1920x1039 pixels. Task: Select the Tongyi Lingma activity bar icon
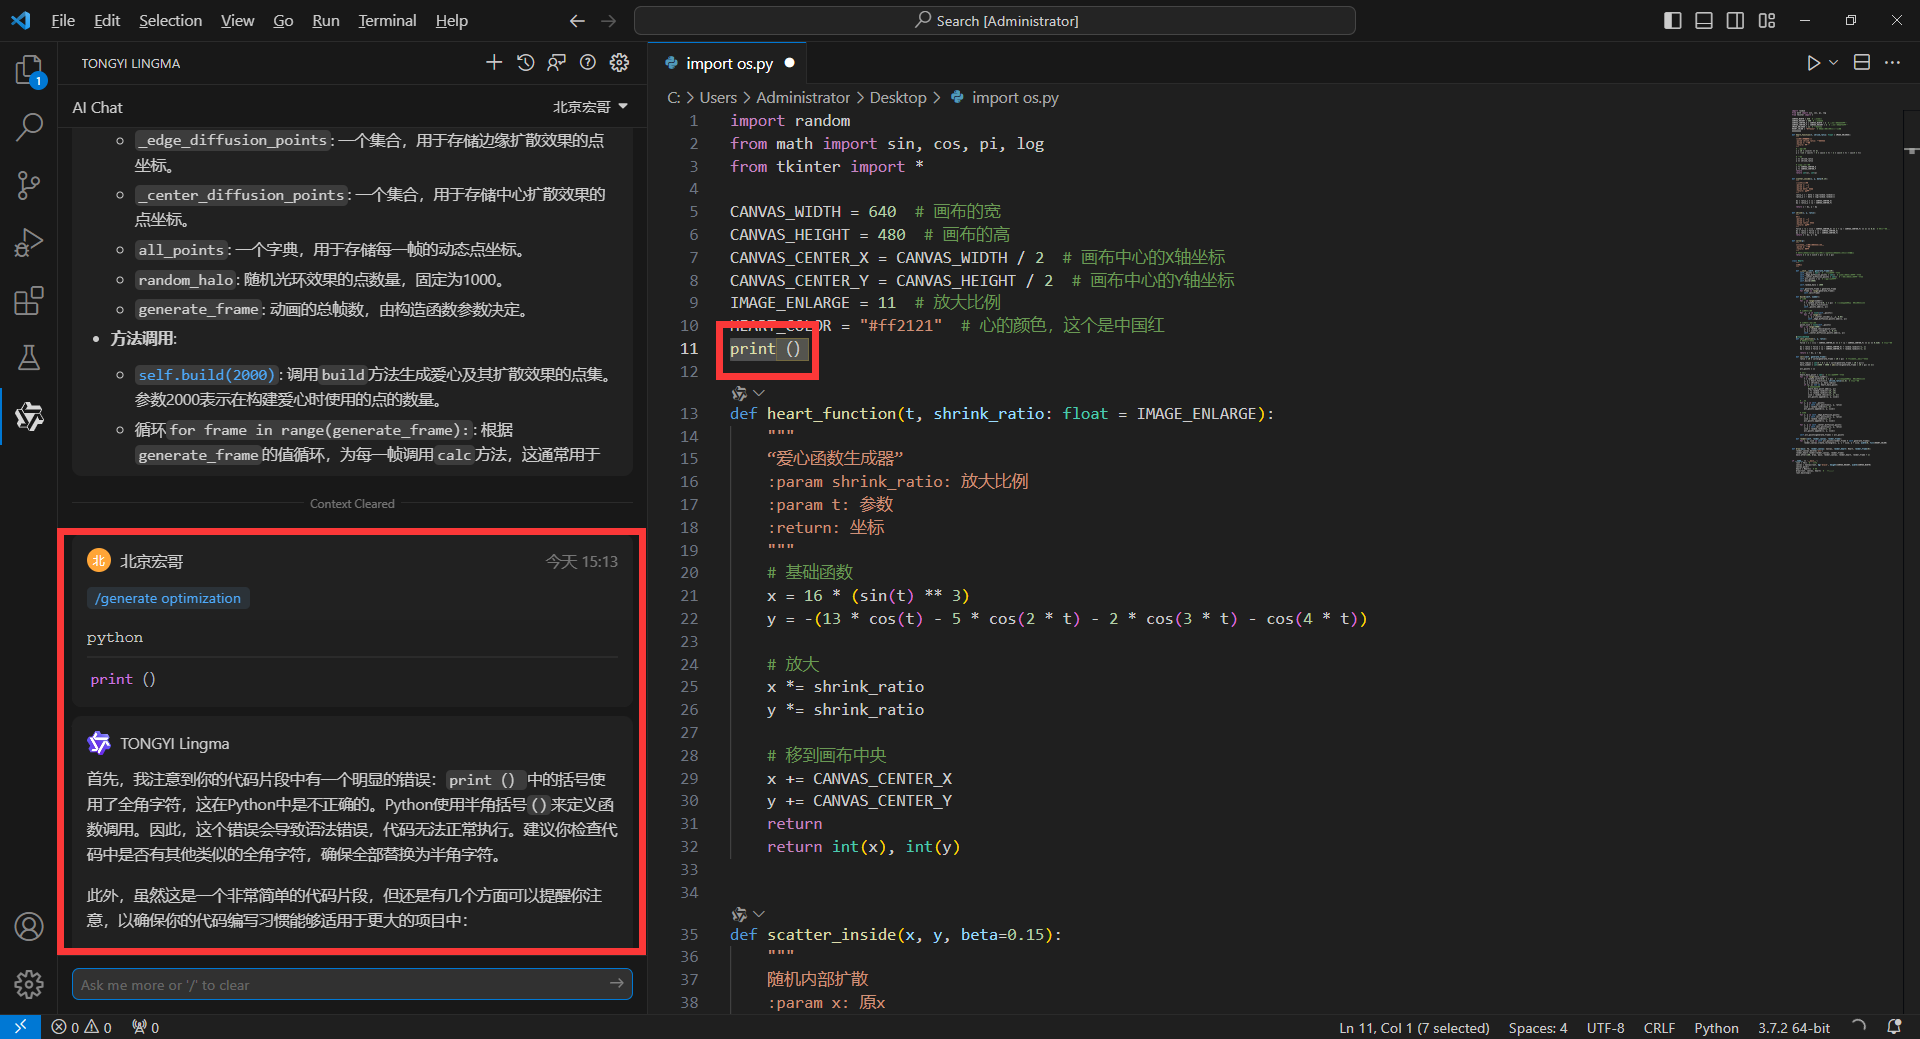coord(29,416)
